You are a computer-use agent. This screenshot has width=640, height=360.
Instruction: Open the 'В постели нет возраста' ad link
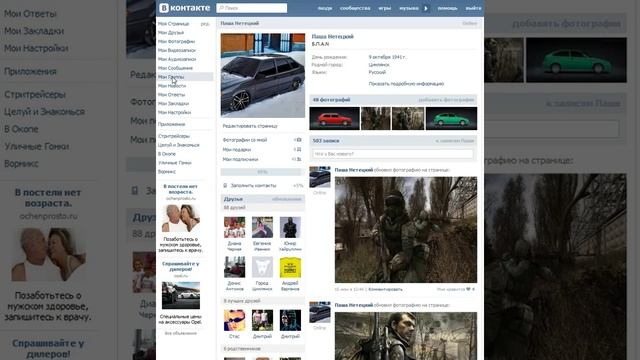click(180, 189)
